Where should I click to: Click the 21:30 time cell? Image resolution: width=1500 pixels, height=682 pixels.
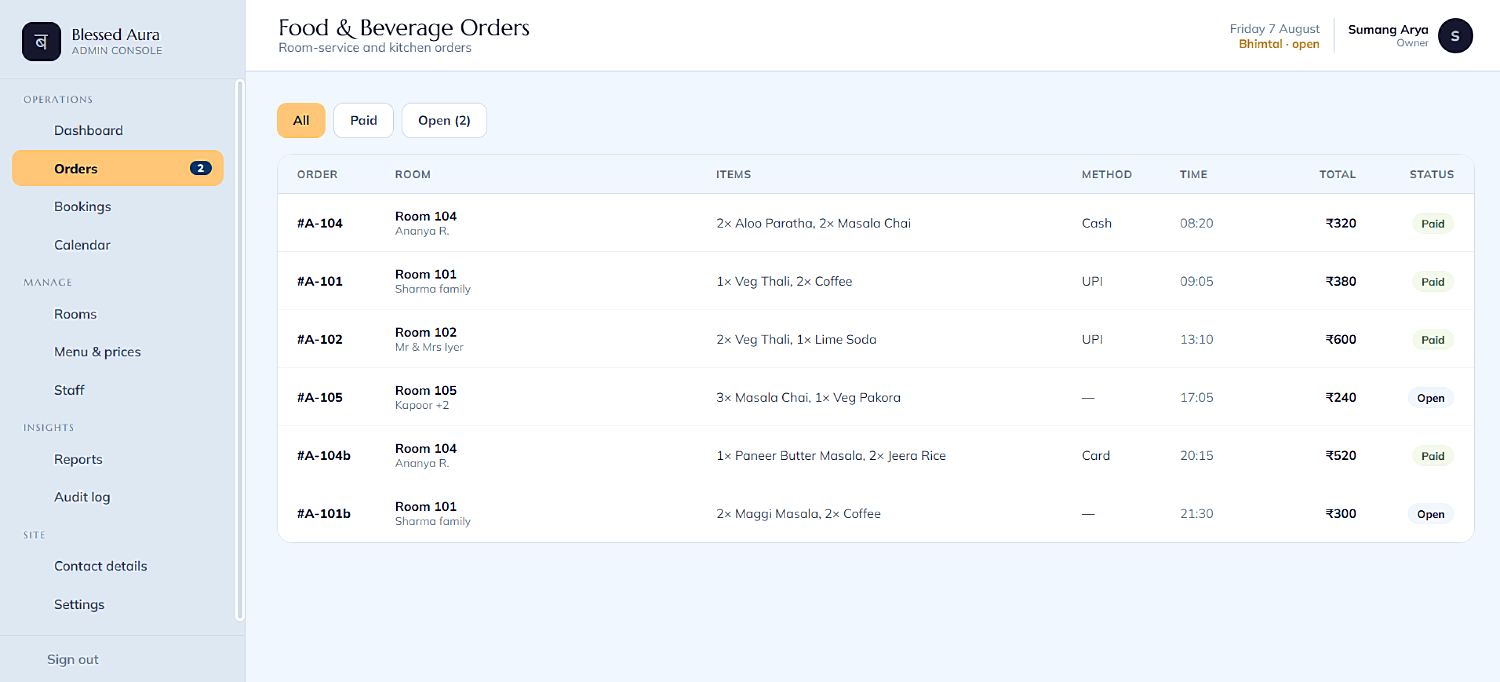point(1197,514)
